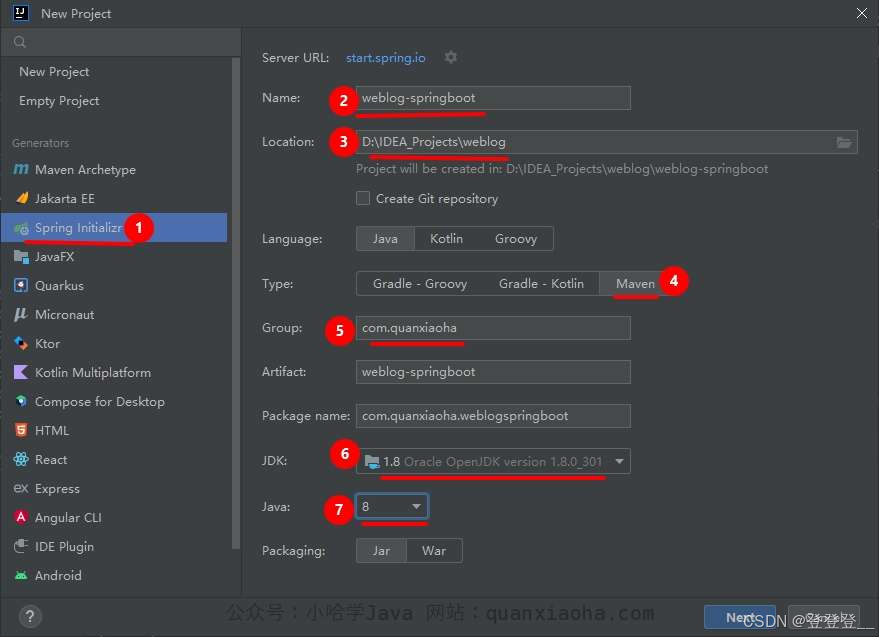
Task: Click the search magnifier icon in sidebar
Action: coord(20,41)
